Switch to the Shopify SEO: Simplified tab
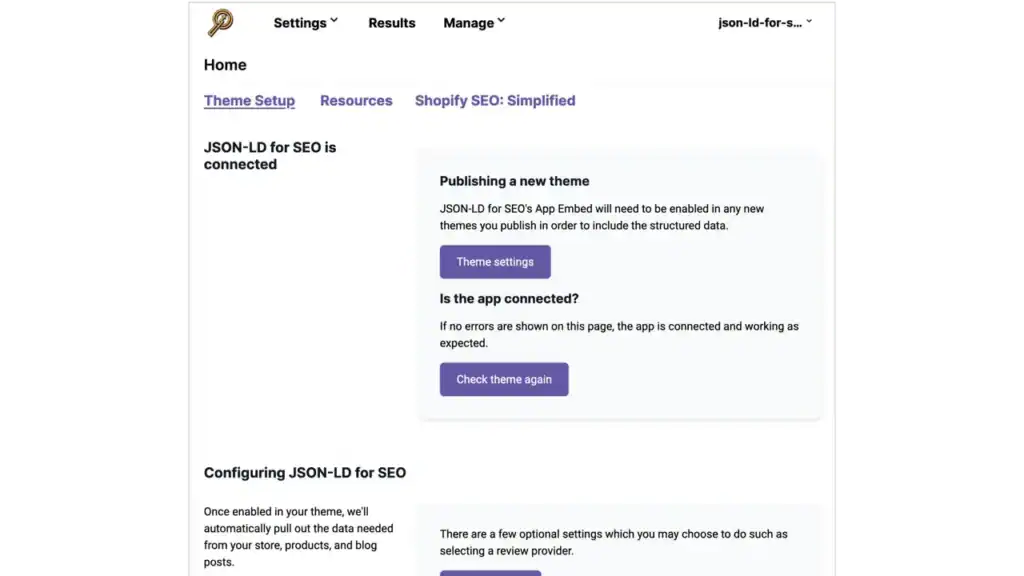The height and width of the screenshot is (576, 1024). click(x=494, y=100)
